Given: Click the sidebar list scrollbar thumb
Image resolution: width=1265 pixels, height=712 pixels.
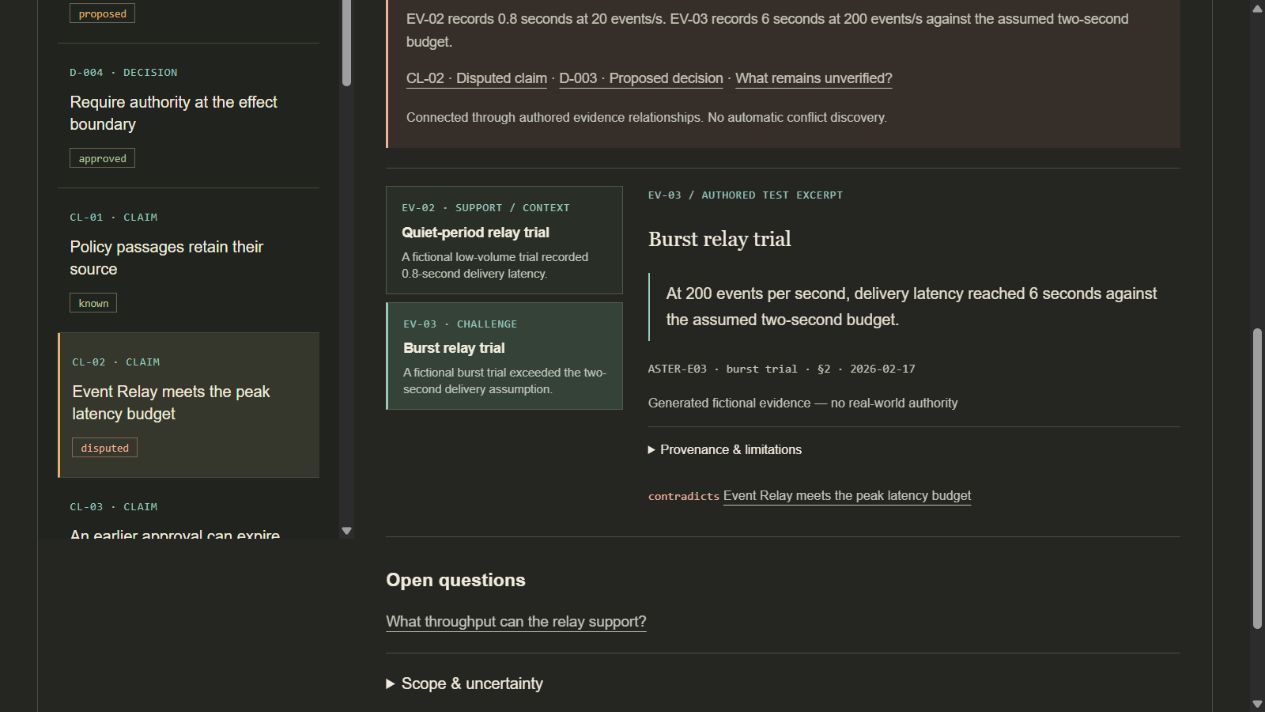Looking at the screenshot, I should point(347,43).
